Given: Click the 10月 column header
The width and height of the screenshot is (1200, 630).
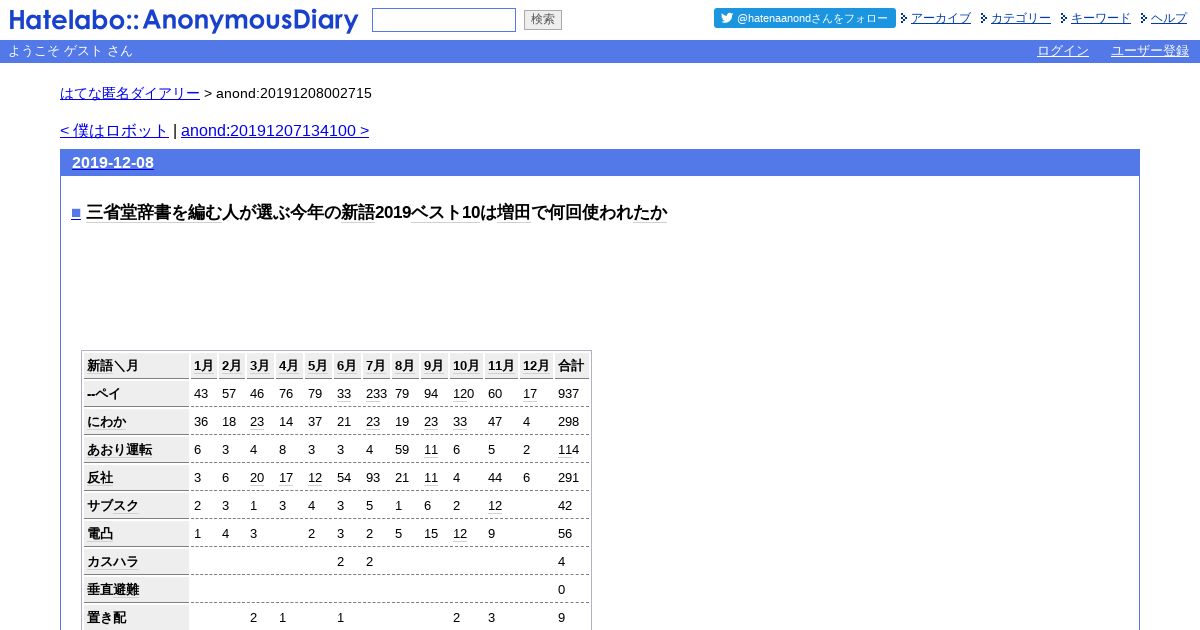Looking at the screenshot, I should coord(466,366).
